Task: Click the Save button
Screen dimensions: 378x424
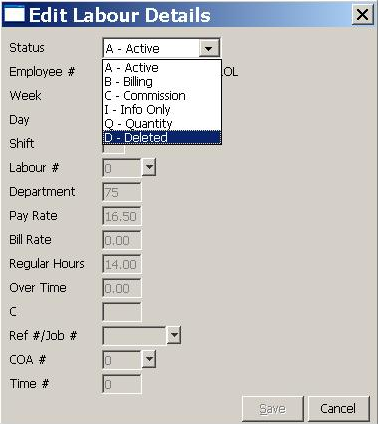Action: pyautogui.click(x=273, y=409)
